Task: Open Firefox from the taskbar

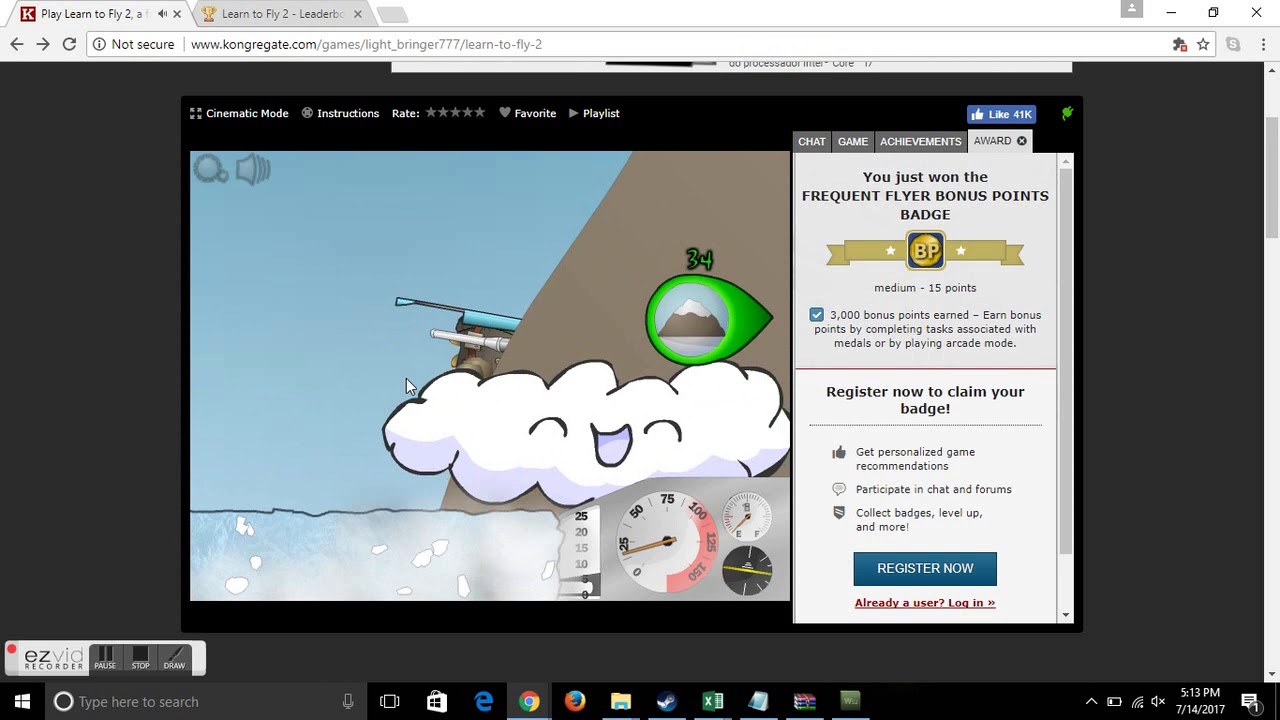Action: click(x=574, y=701)
